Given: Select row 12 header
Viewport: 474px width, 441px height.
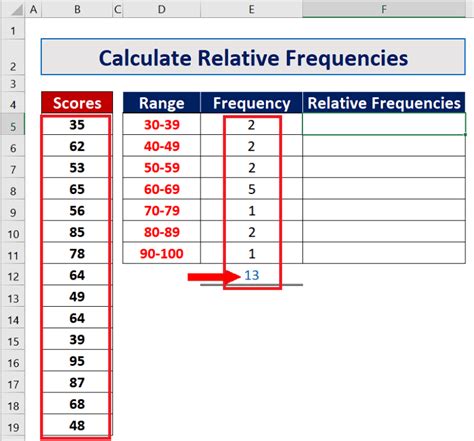Looking at the screenshot, I should coord(13,274).
